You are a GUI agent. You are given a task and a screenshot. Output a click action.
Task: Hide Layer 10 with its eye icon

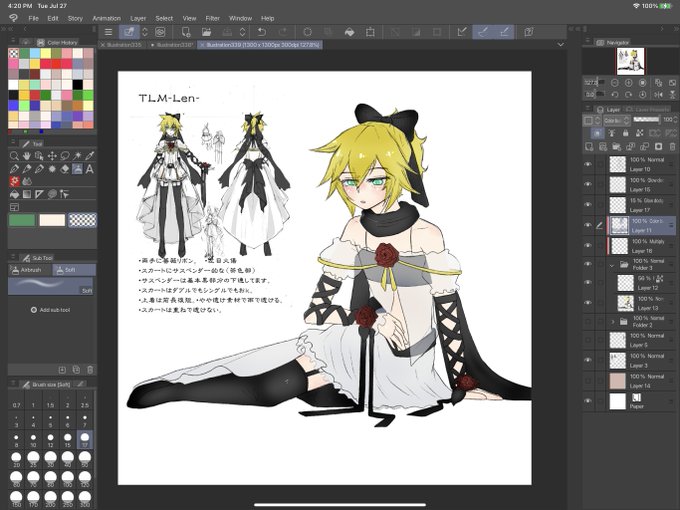(x=588, y=164)
